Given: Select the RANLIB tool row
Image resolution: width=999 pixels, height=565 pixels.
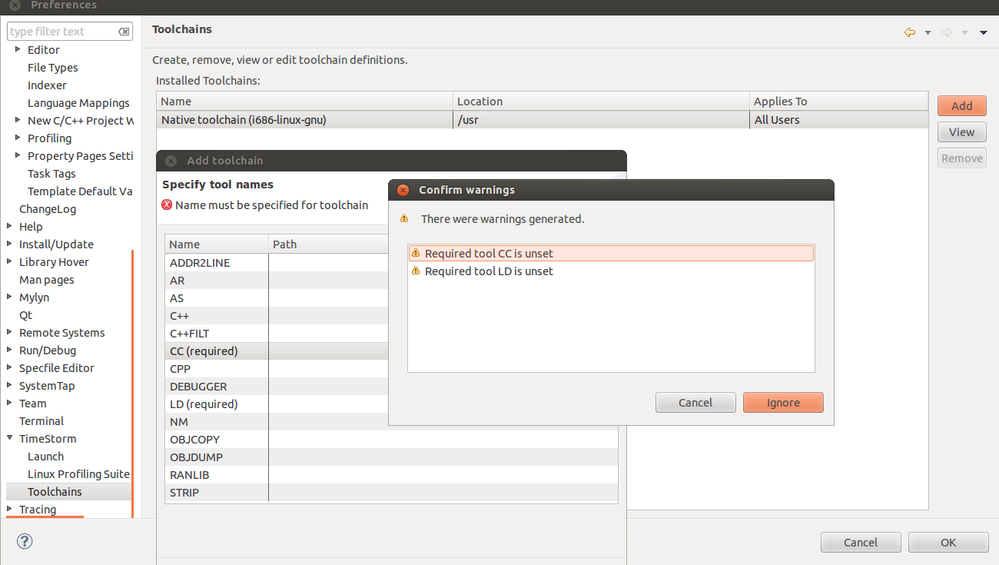Looking at the screenshot, I should point(391,475).
